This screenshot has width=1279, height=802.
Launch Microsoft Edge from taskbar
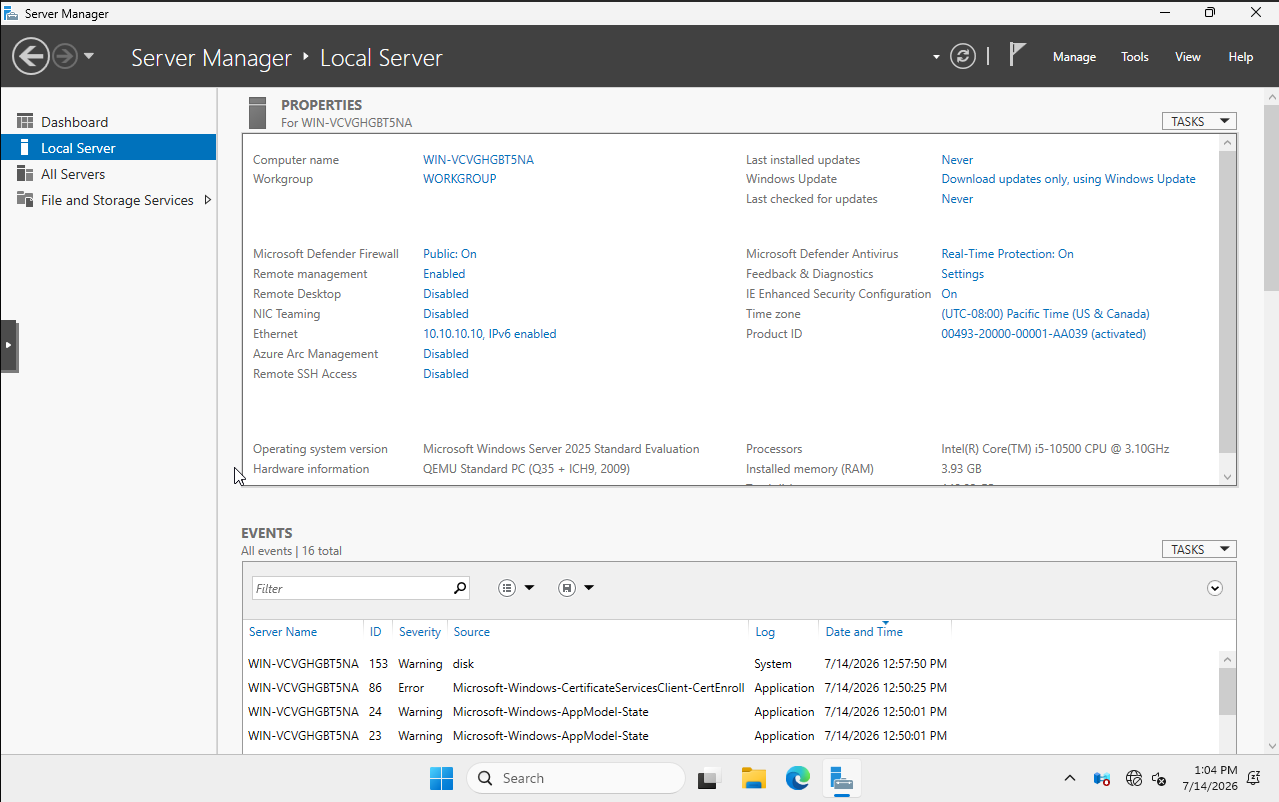[797, 778]
